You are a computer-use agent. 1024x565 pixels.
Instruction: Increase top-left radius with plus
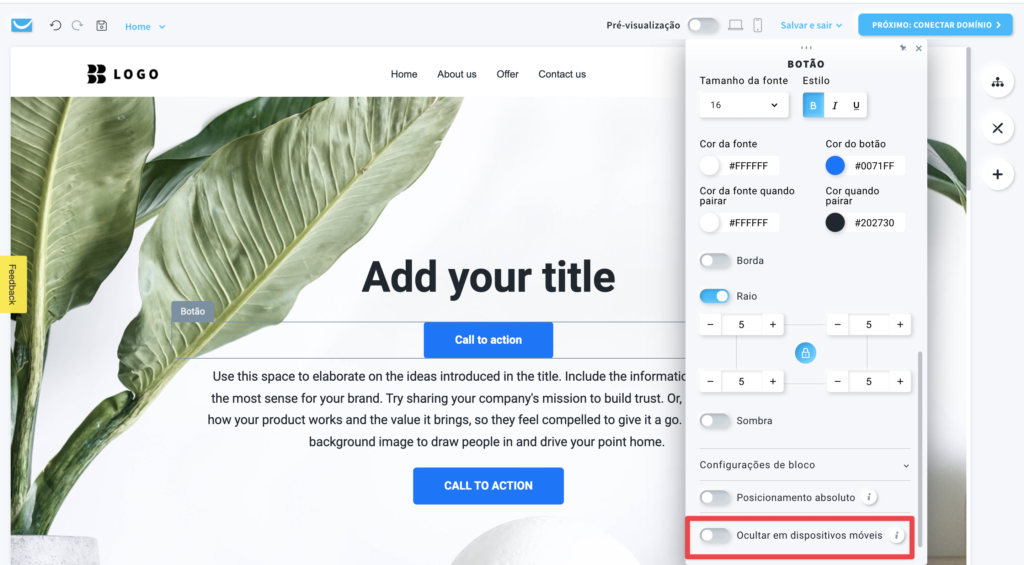(773, 325)
